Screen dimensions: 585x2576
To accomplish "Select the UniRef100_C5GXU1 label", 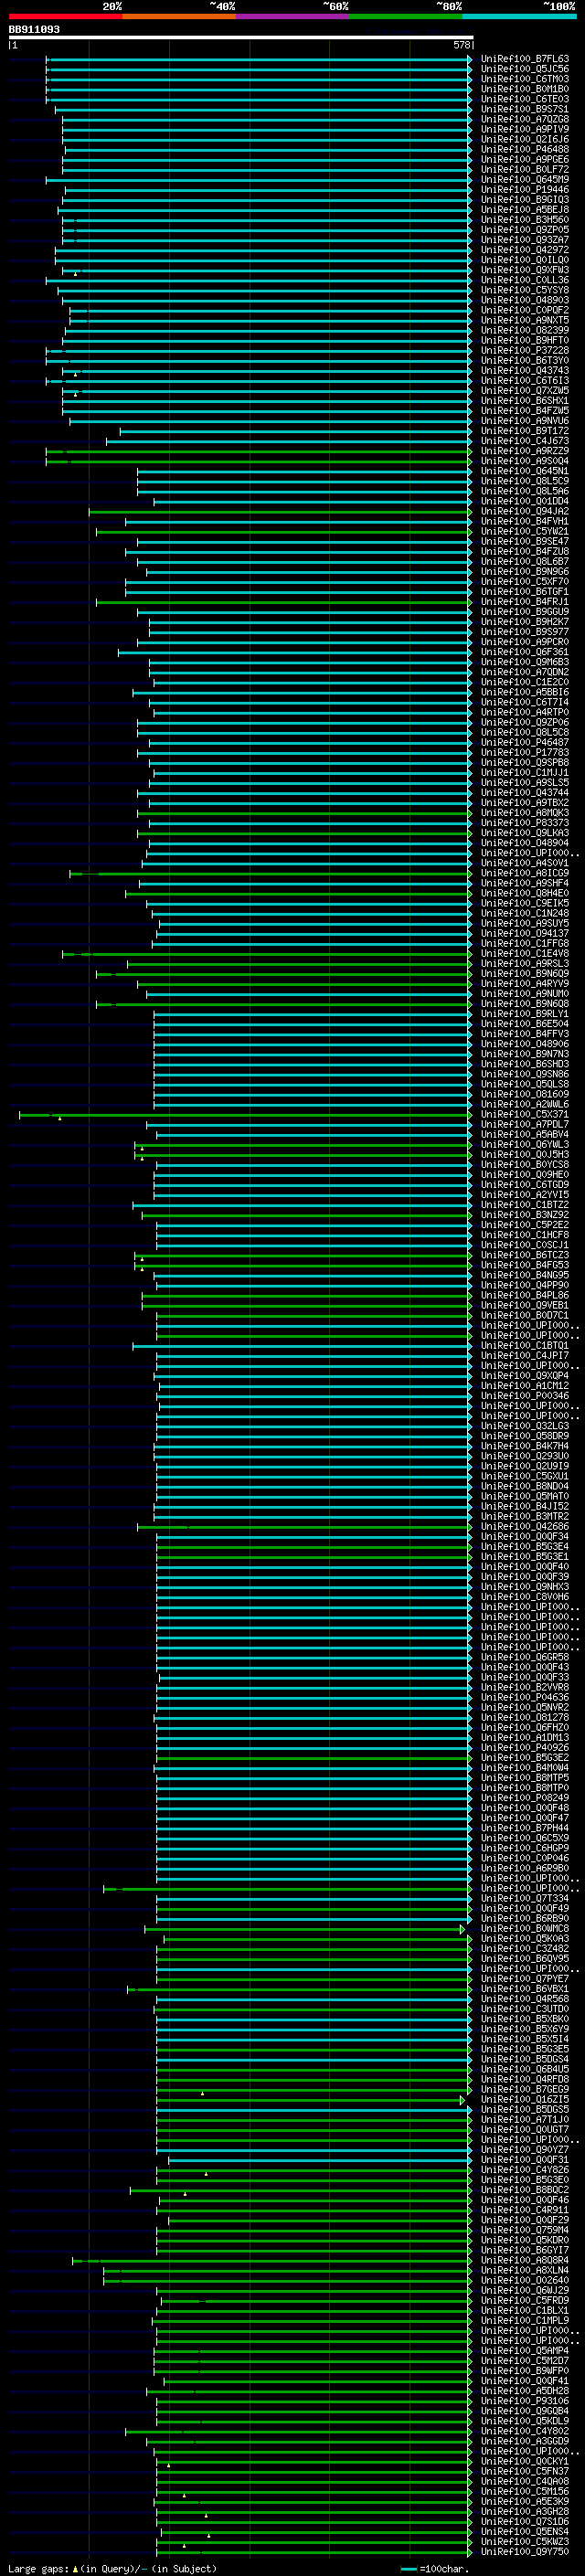I will coord(525,1477).
